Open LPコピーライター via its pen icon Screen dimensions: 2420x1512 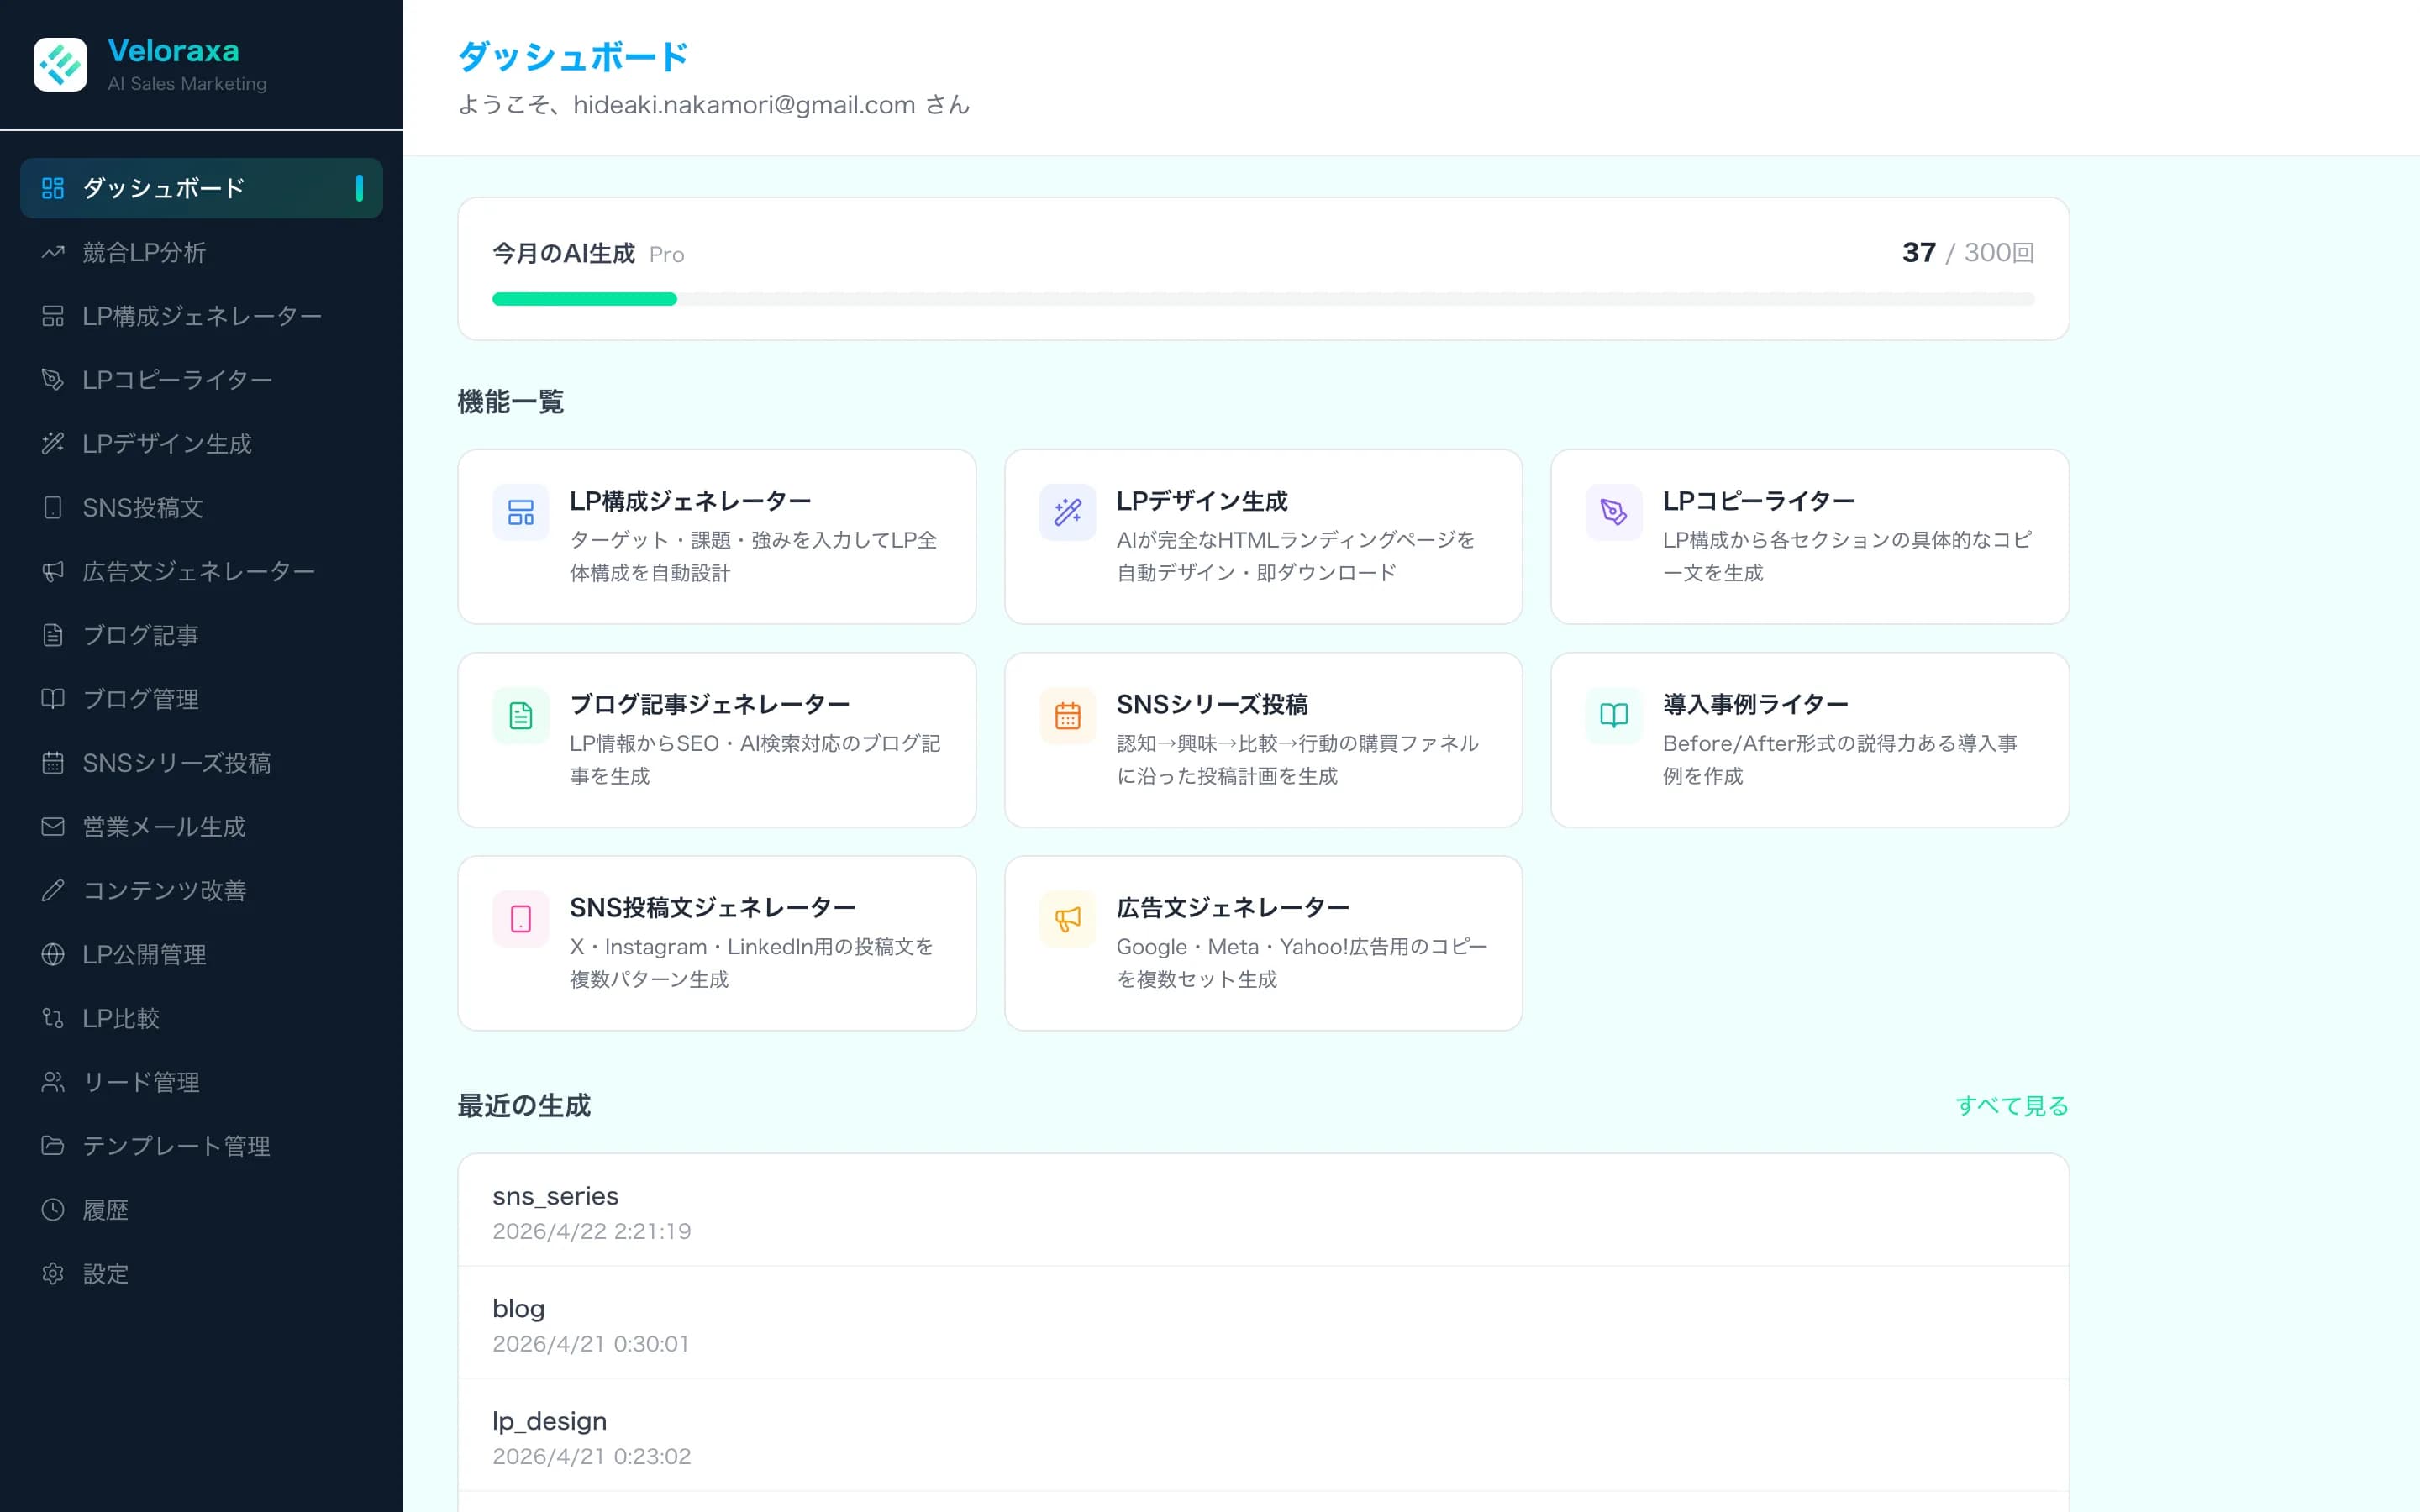1613,512
